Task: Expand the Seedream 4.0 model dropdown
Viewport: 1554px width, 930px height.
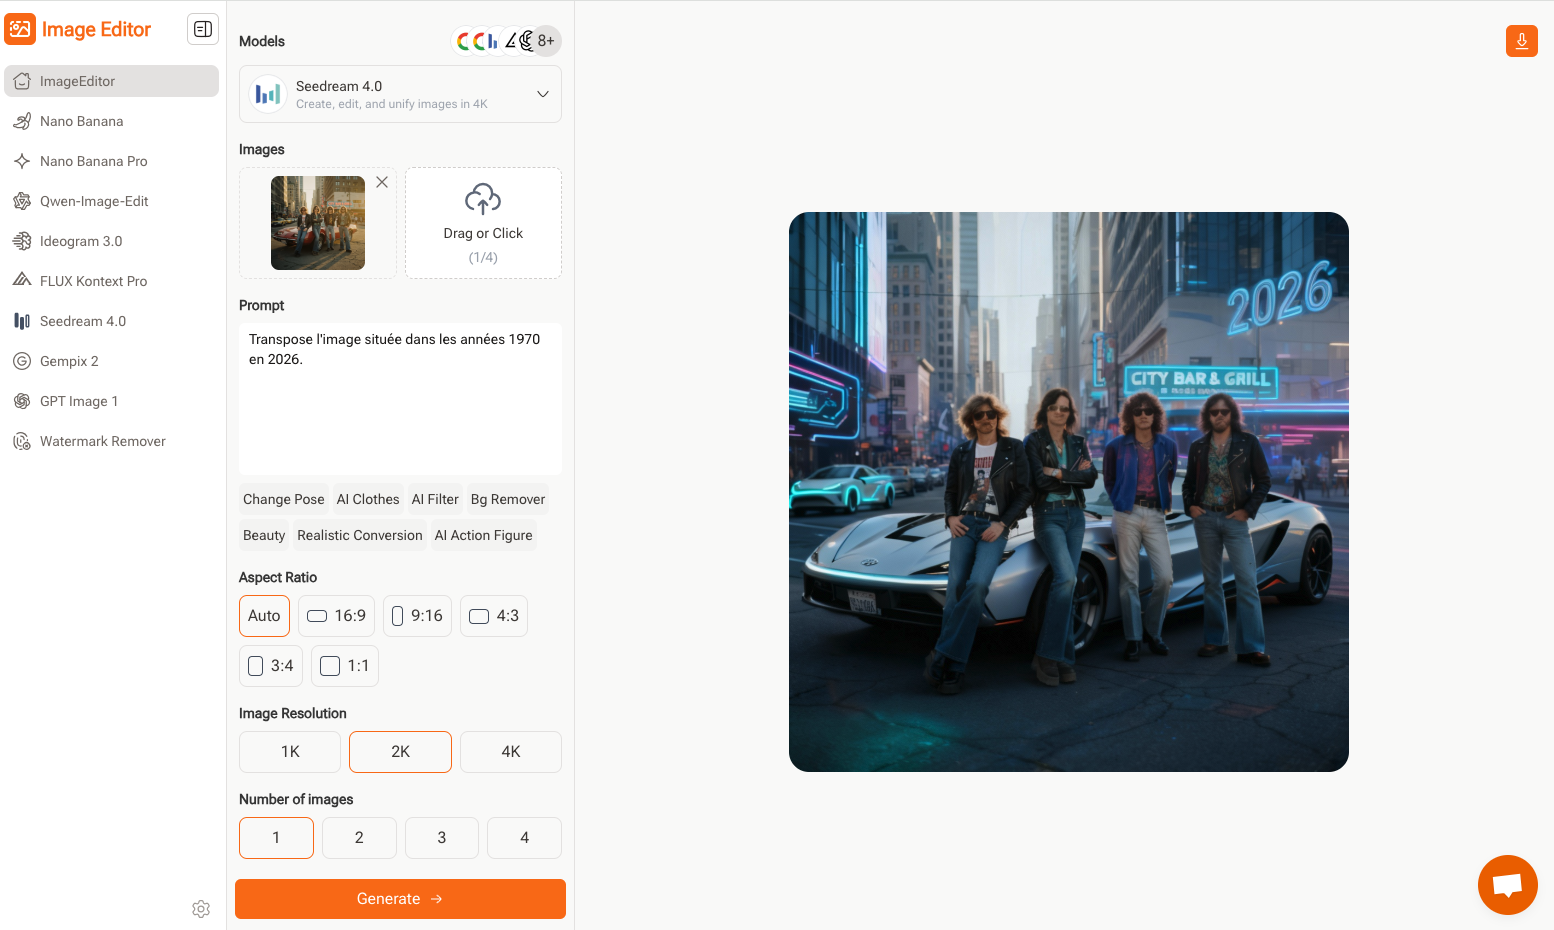Action: [x=543, y=94]
